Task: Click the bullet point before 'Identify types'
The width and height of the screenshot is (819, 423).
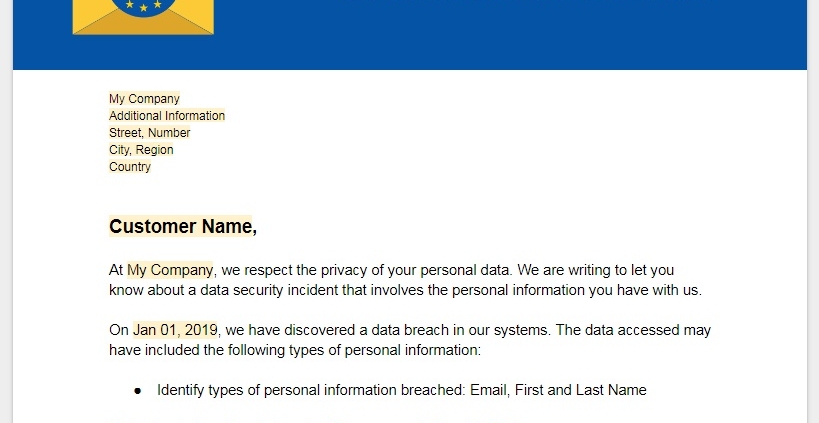Action: click(x=137, y=391)
